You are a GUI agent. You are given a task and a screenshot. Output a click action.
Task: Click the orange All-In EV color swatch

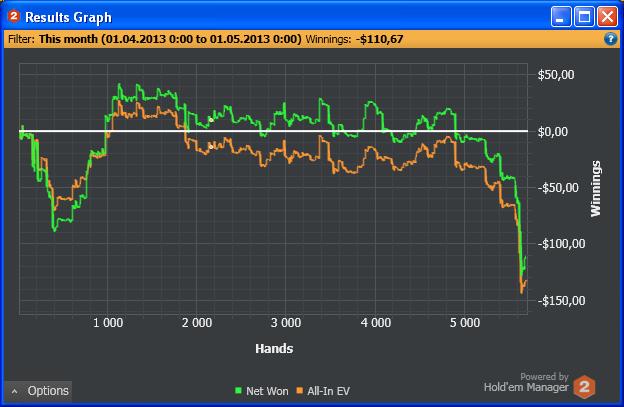point(300,391)
